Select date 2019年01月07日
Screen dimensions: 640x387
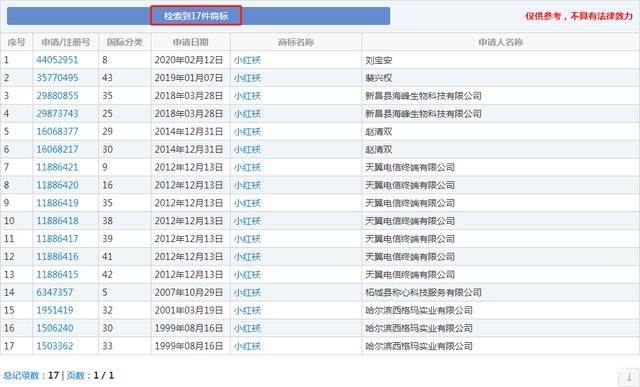(189, 78)
